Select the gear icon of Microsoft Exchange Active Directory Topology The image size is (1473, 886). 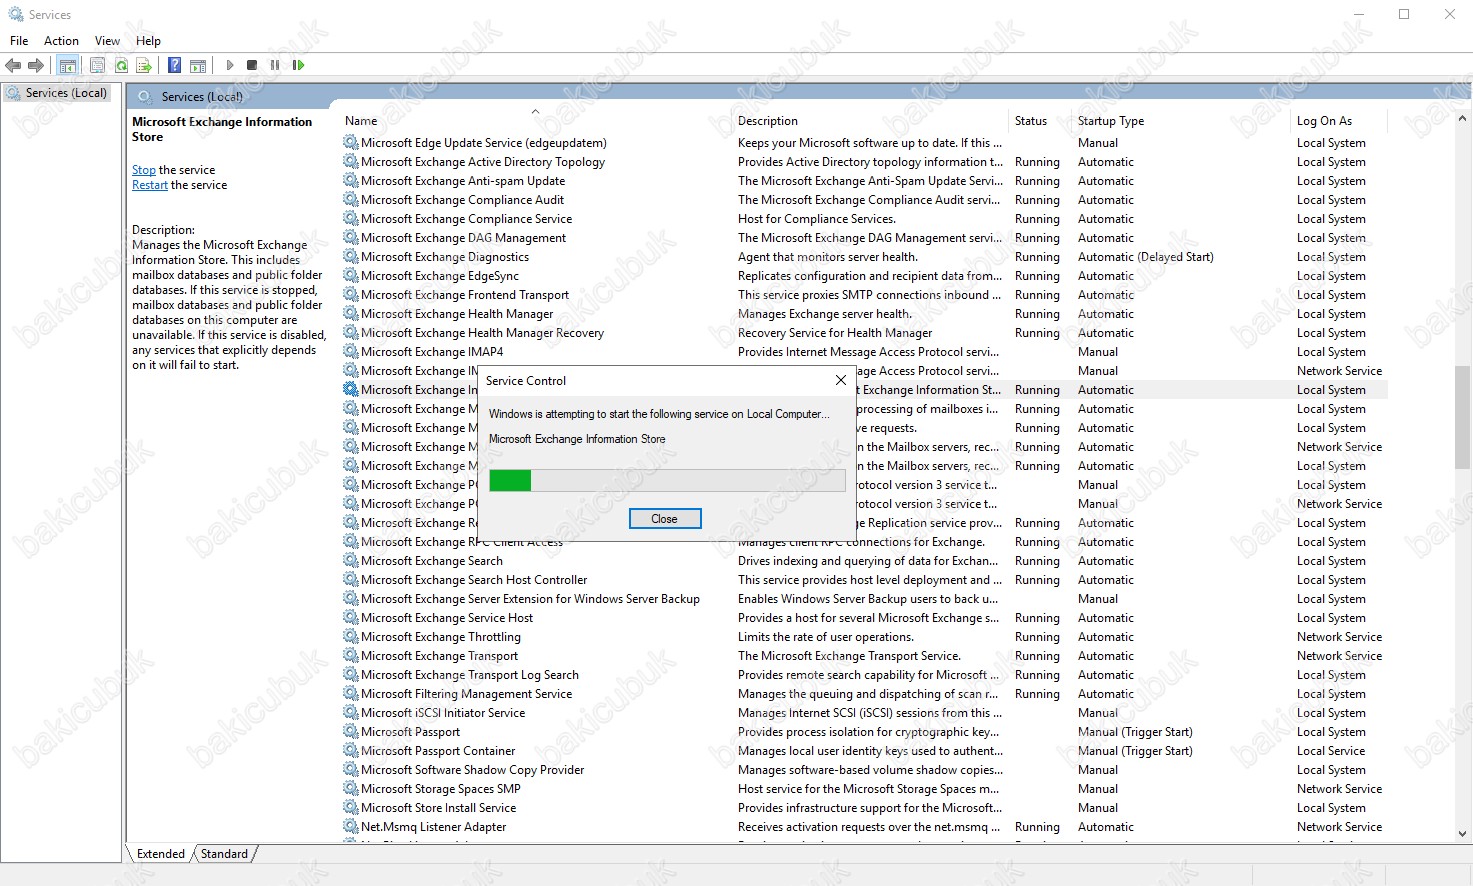click(x=350, y=162)
